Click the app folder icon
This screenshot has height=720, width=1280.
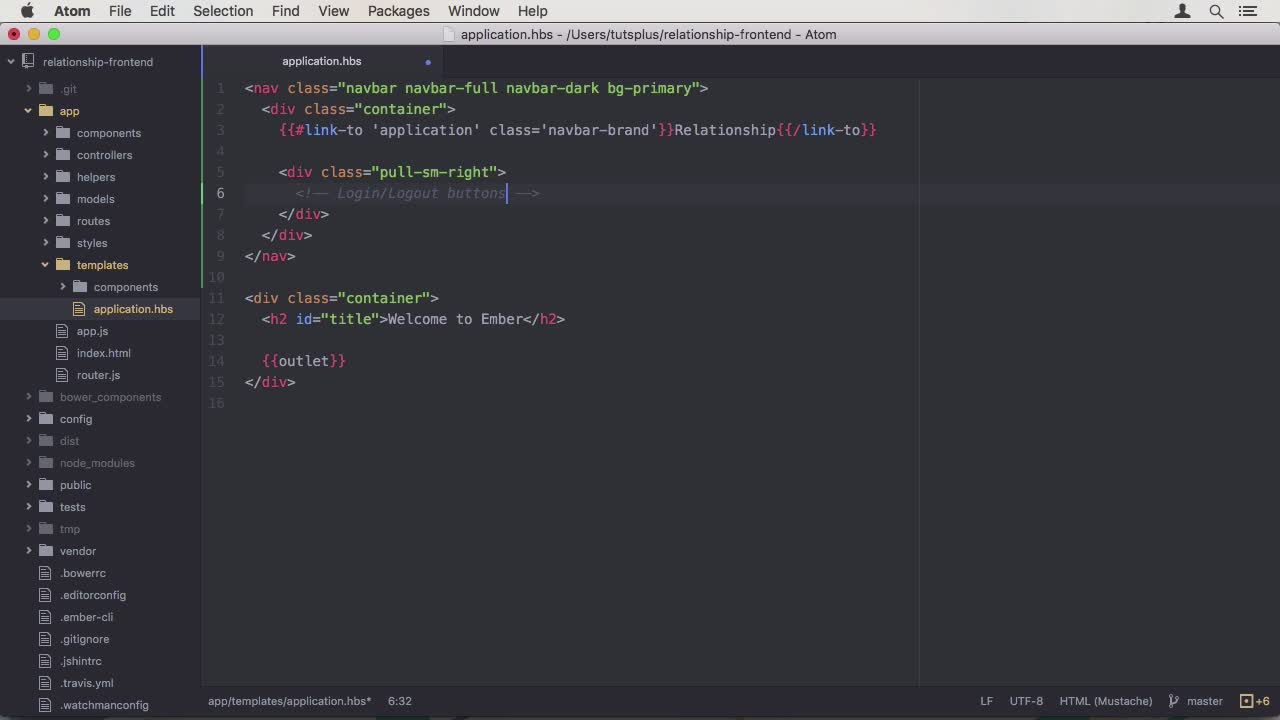click(45, 111)
